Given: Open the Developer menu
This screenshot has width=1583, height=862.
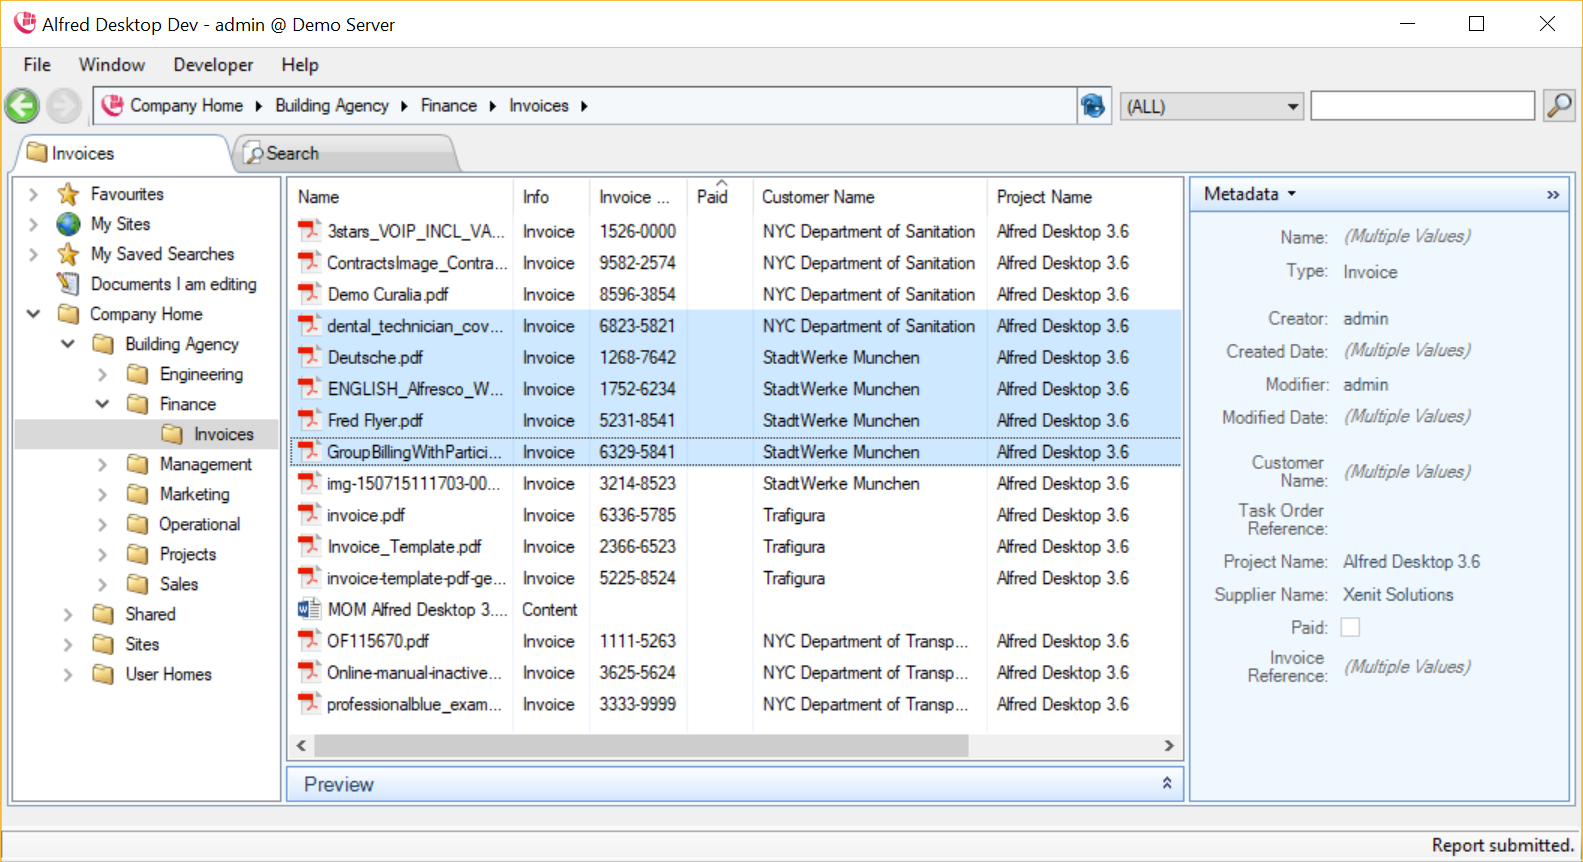Looking at the screenshot, I should tap(213, 65).
